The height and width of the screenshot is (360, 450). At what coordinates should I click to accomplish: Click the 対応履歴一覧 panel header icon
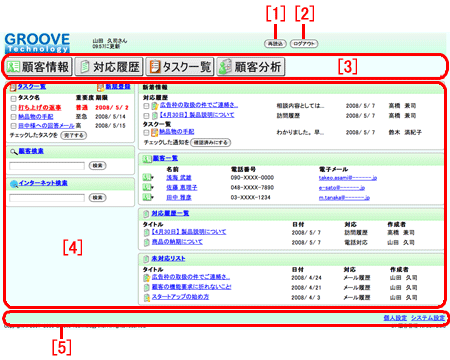pyautogui.click(x=146, y=214)
